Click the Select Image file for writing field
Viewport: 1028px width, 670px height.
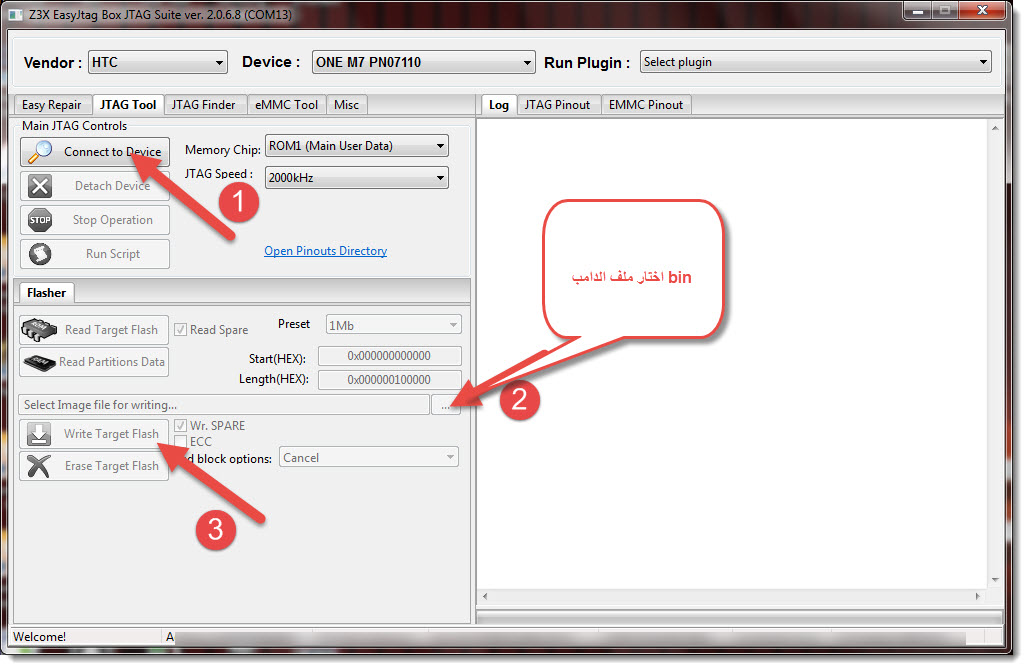(224, 405)
